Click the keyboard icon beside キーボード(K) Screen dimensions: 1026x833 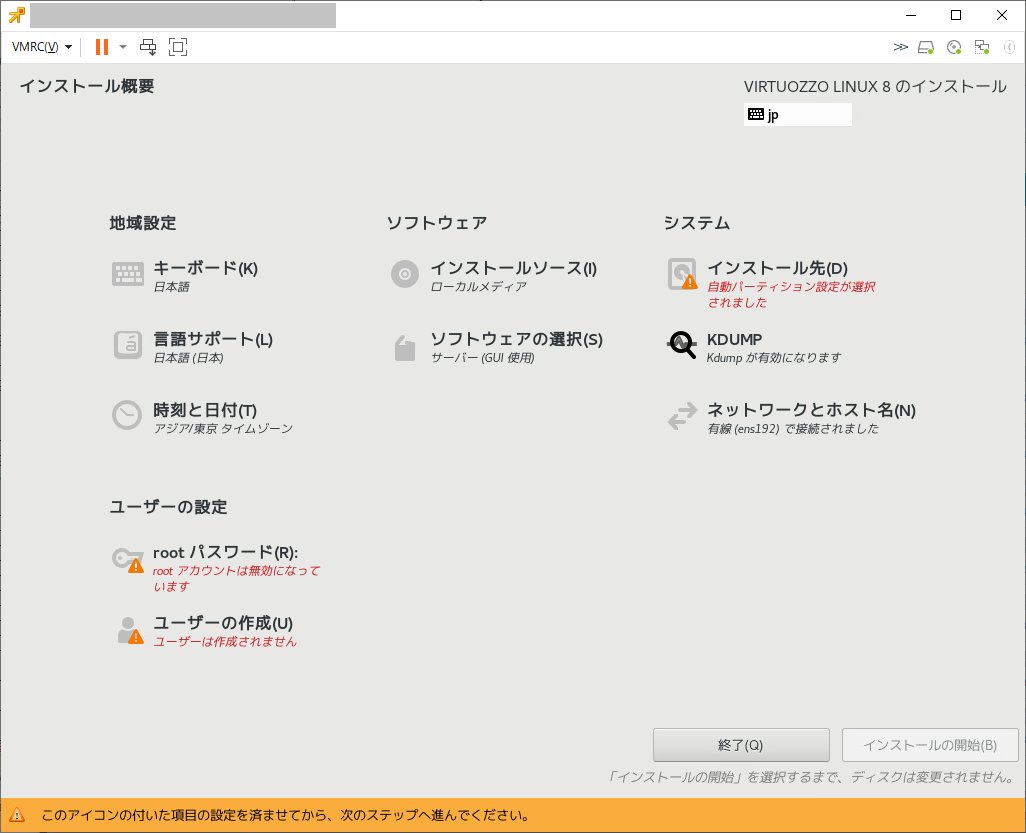pyautogui.click(x=128, y=274)
